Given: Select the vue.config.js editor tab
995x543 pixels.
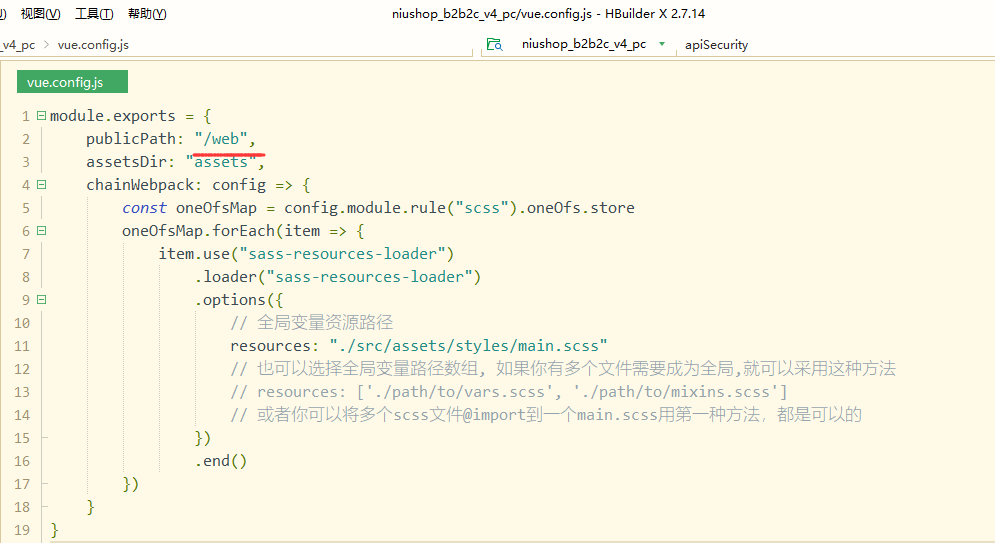Looking at the screenshot, I should (x=72, y=82).
